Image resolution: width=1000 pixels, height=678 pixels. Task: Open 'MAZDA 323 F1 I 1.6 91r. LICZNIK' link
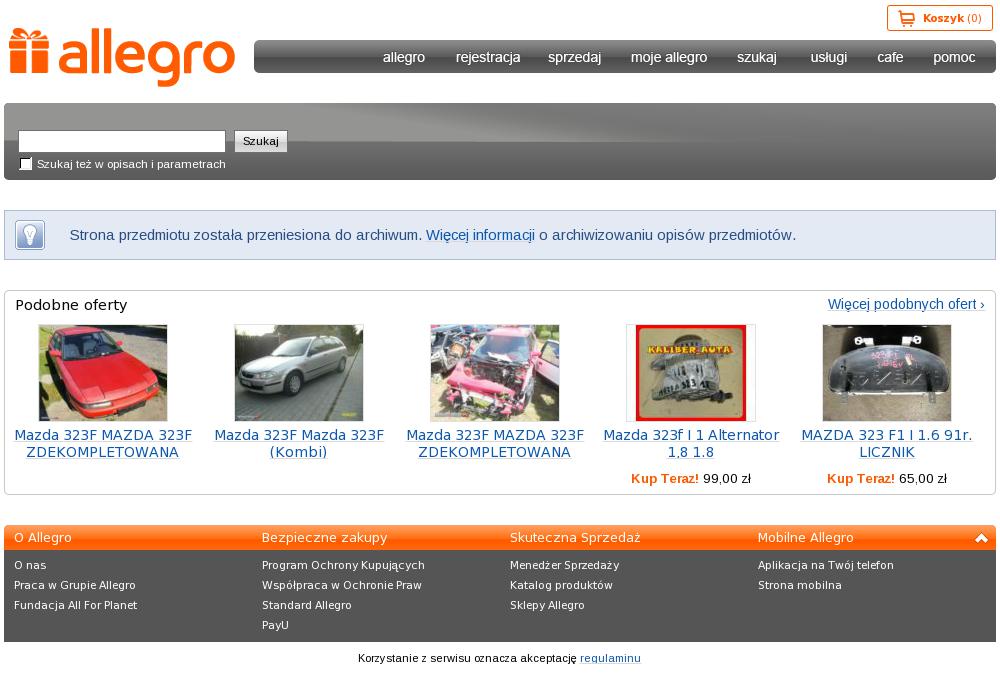click(x=886, y=443)
